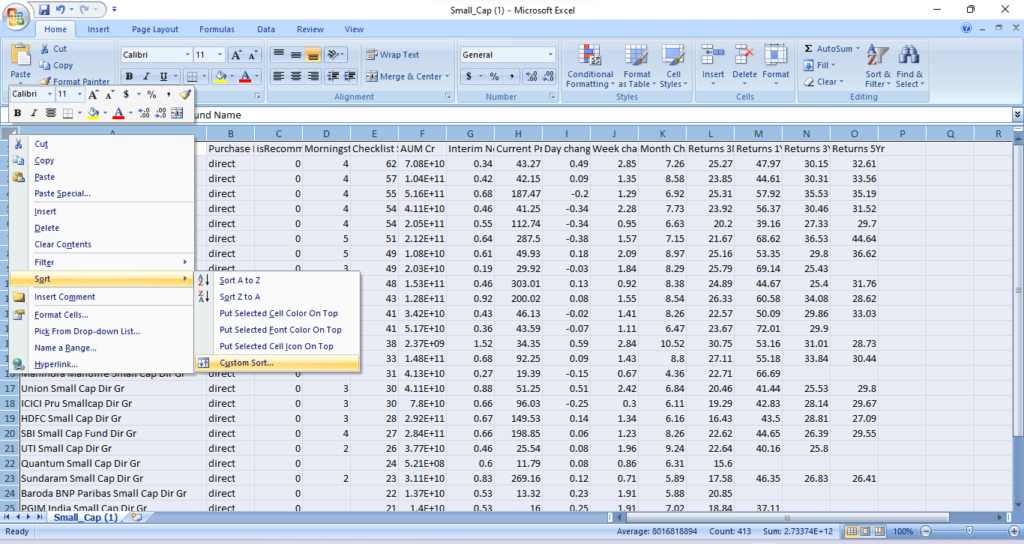Screen dimensions: 1024x544
Task: Choose Sort Z to A
Action: point(278,296)
